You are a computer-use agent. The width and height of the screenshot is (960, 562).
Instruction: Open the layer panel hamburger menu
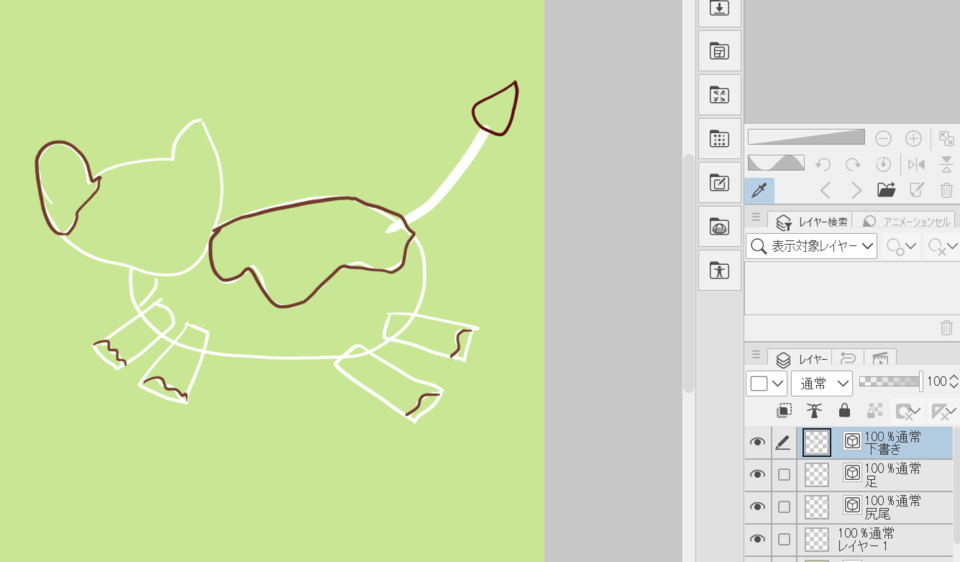tap(756, 354)
